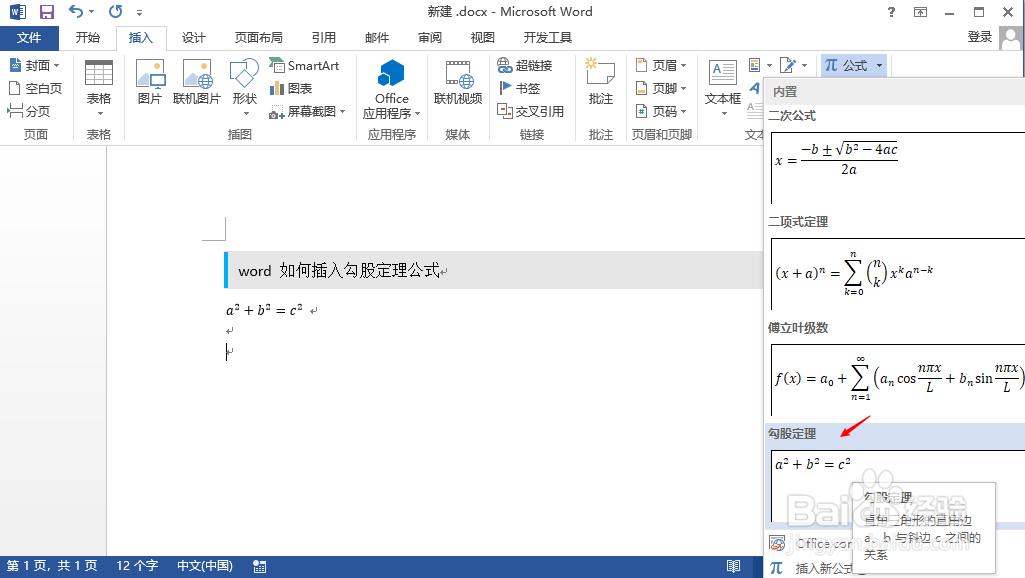The image size is (1025, 578).
Task: Click the Equation (公式) button
Action: tap(847, 65)
